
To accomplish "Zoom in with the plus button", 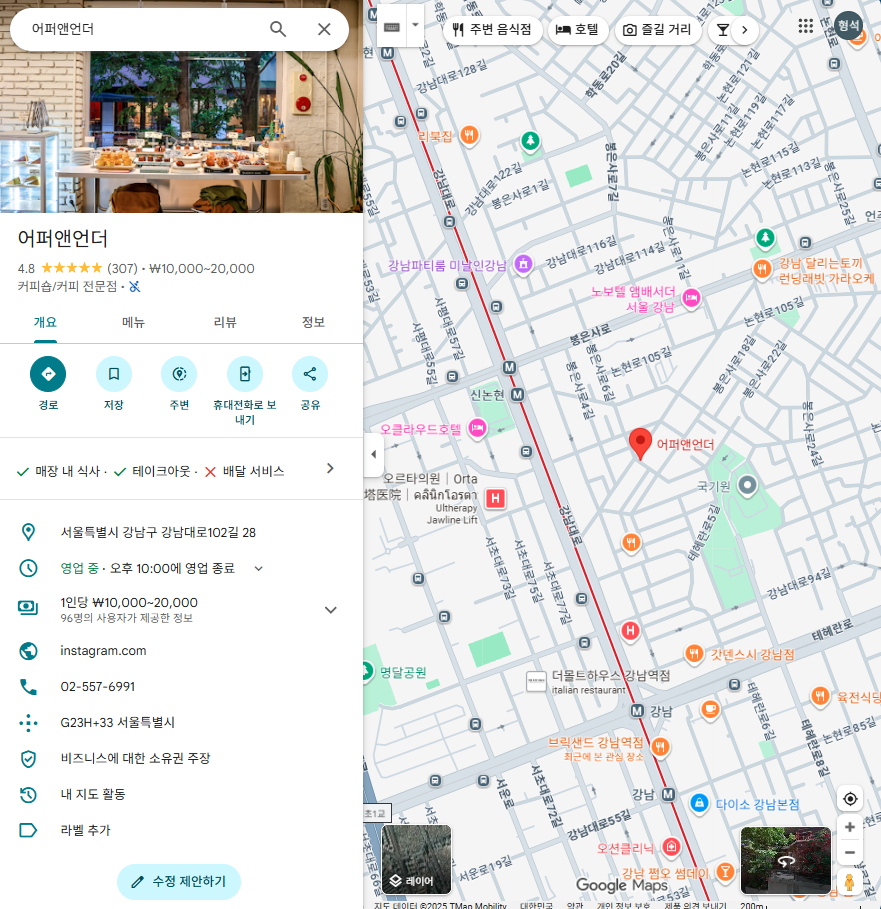I will [850, 827].
